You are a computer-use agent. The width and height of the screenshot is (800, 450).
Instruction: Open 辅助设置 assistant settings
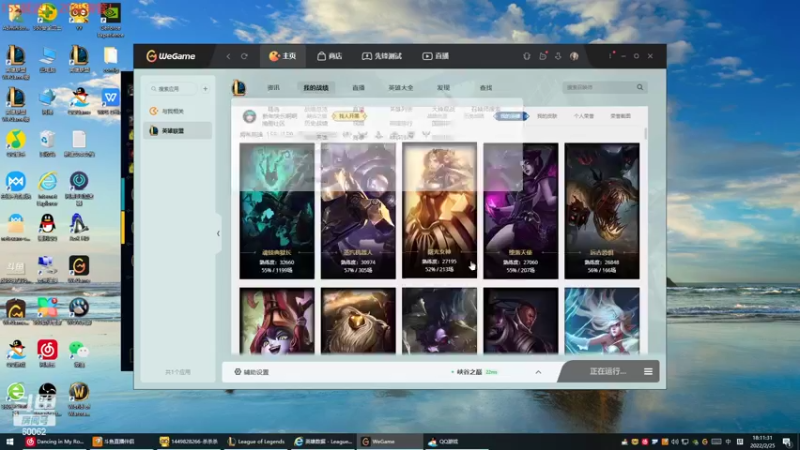coord(252,372)
